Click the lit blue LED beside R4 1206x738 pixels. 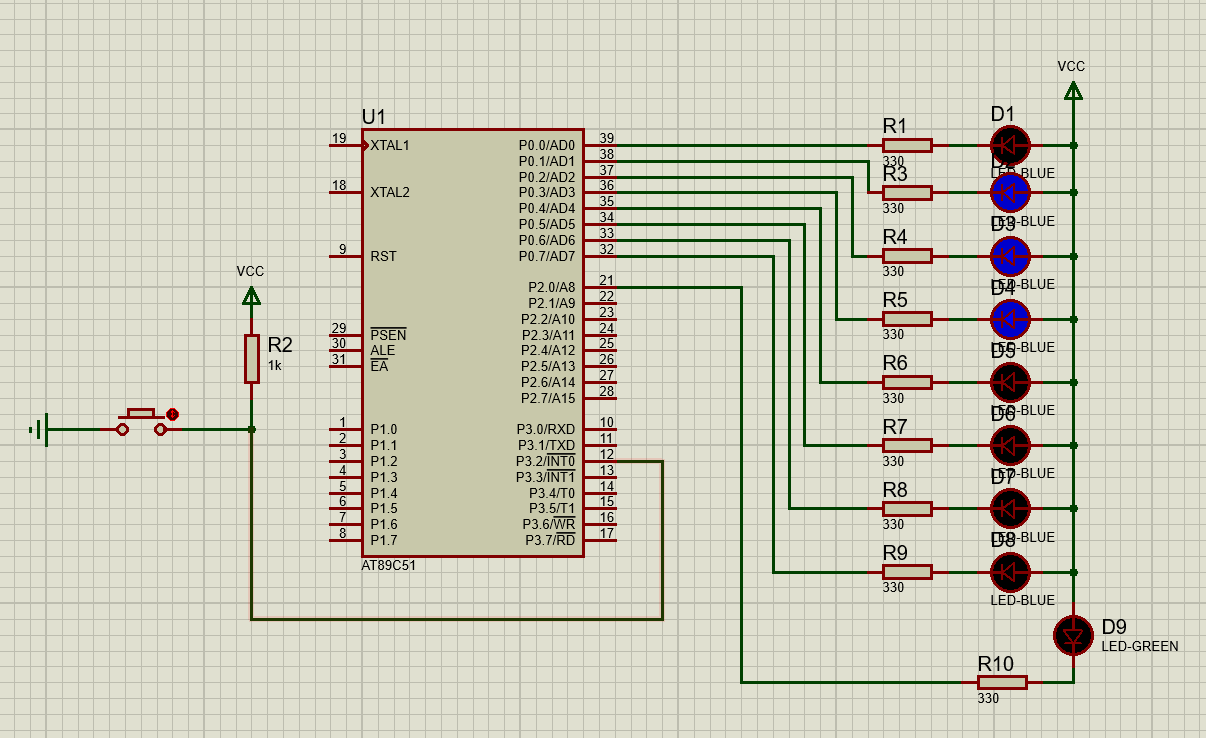pyautogui.click(x=1009, y=256)
